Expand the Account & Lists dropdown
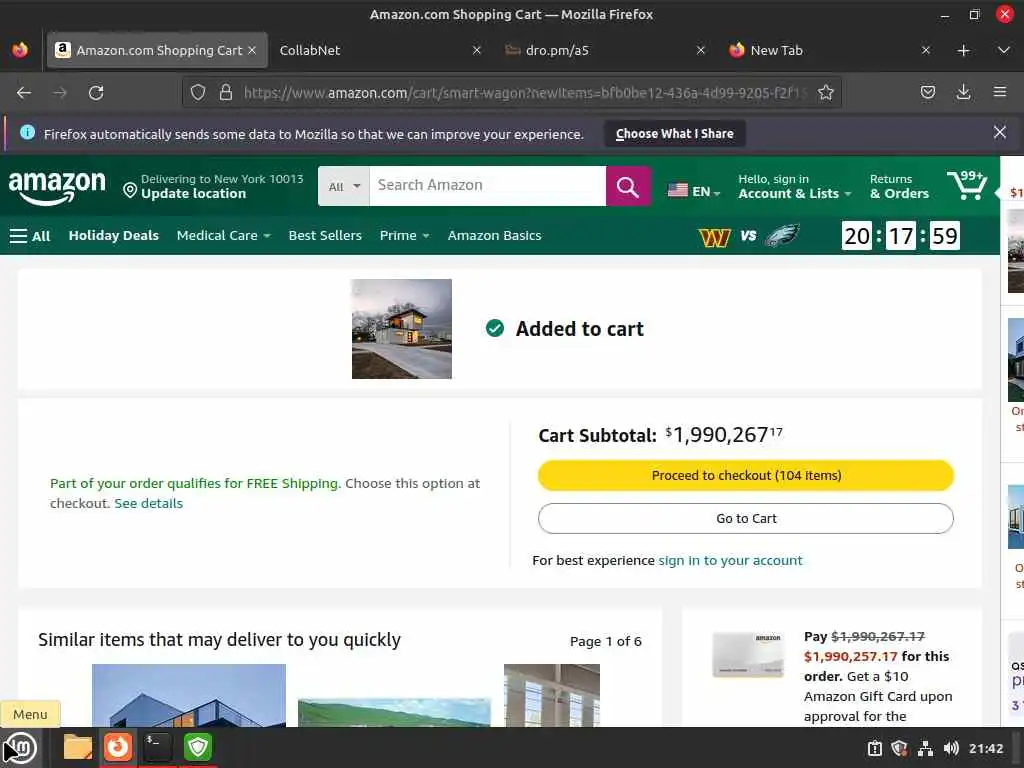This screenshot has width=1024, height=768. pos(795,186)
